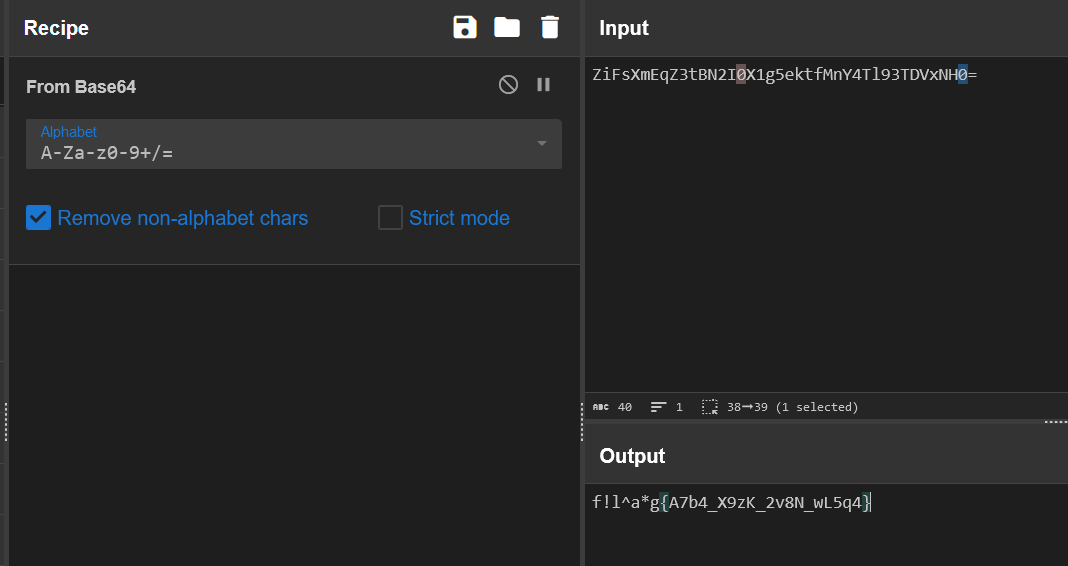This screenshot has width=1068, height=566.
Task: Set breakpoint pause icon on From Base64
Action: (x=544, y=84)
